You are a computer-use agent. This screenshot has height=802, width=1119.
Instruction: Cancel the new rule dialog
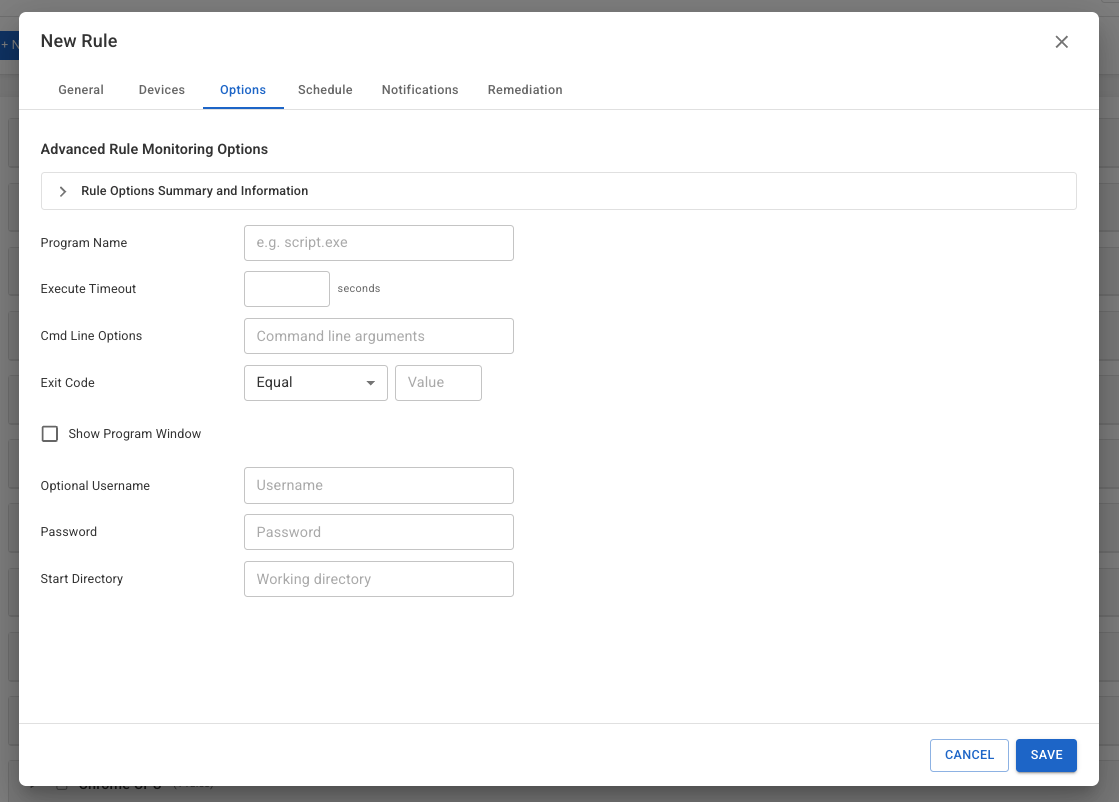click(x=968, y=755)
